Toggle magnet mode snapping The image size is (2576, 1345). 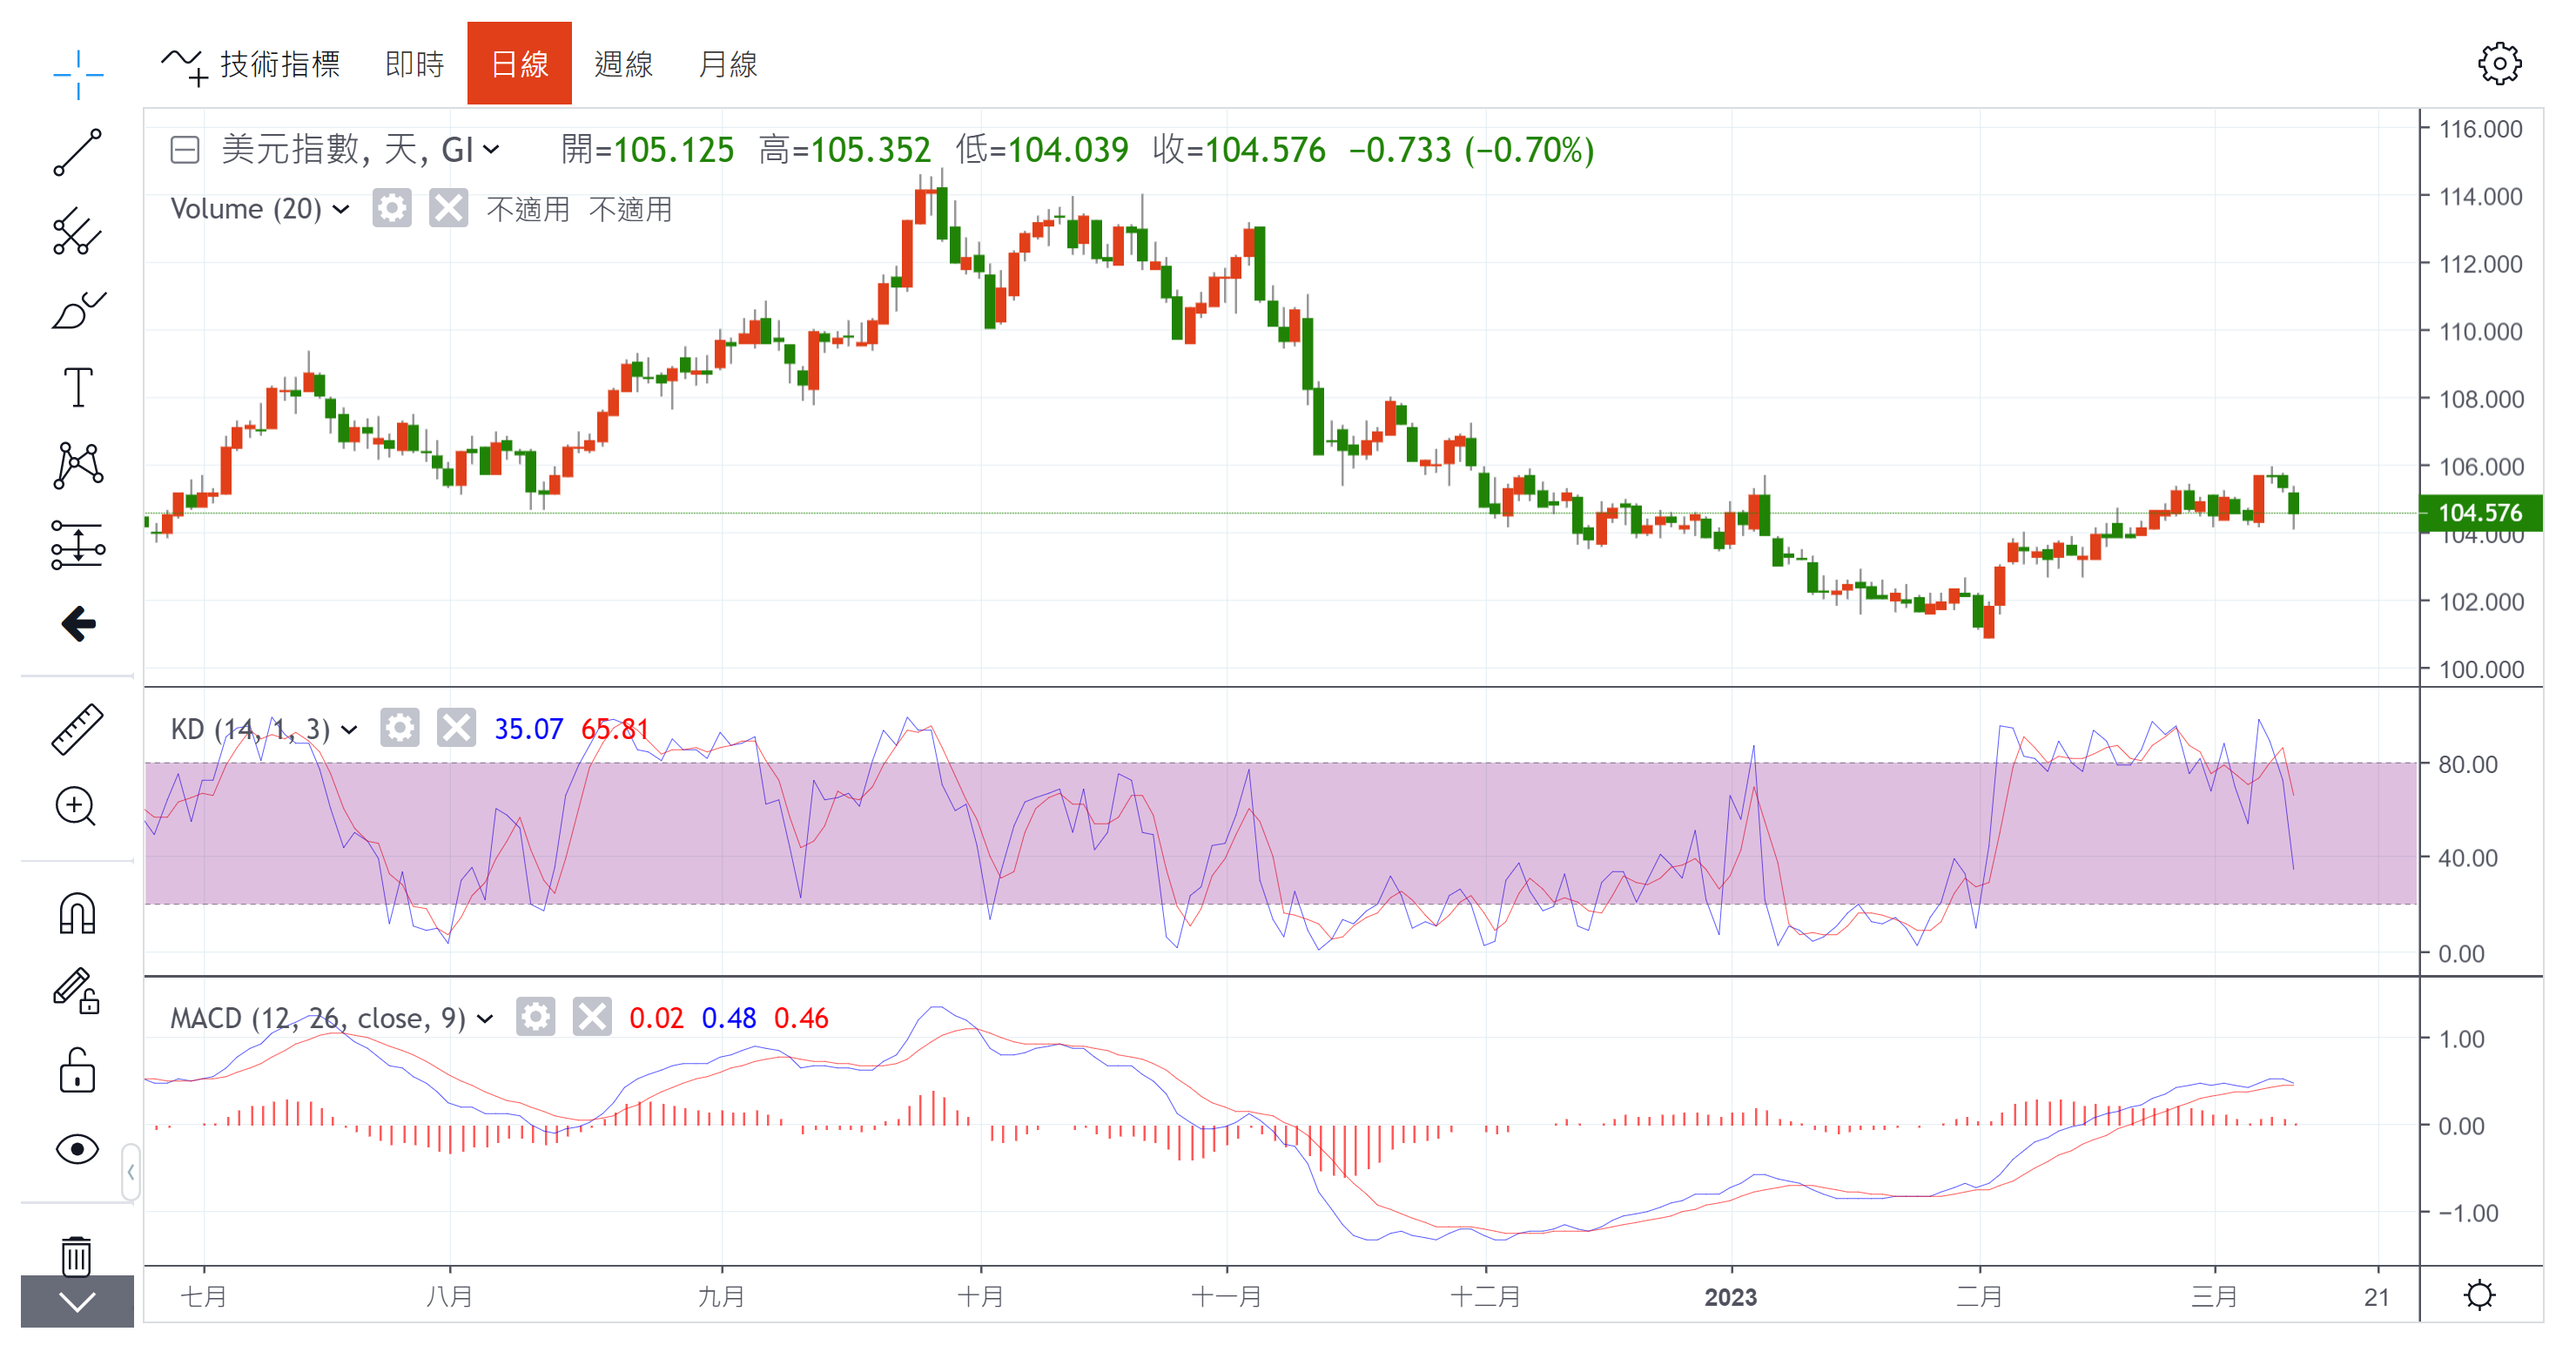pyautogui.click(x=77, y=913)
